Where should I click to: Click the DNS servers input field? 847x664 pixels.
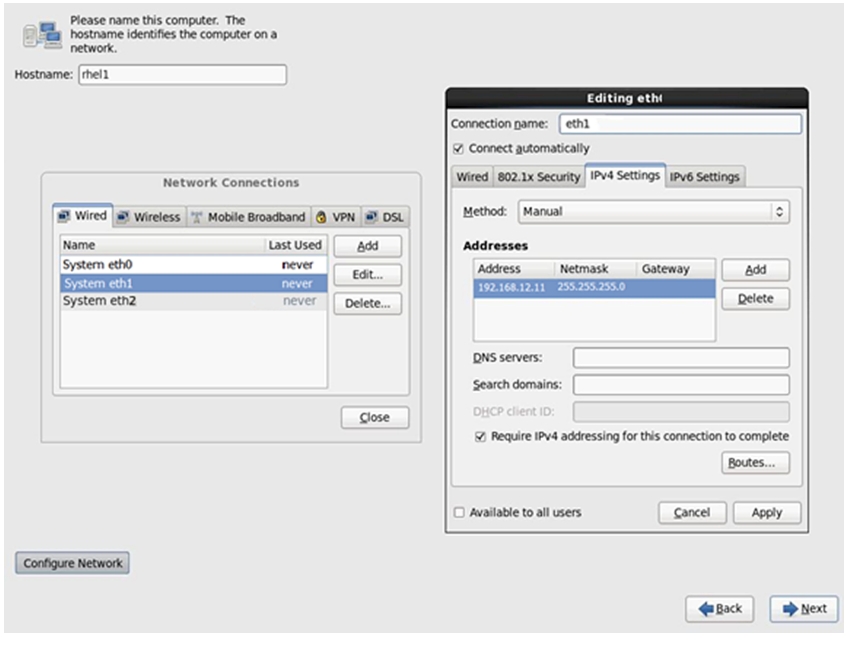point(681,358)
